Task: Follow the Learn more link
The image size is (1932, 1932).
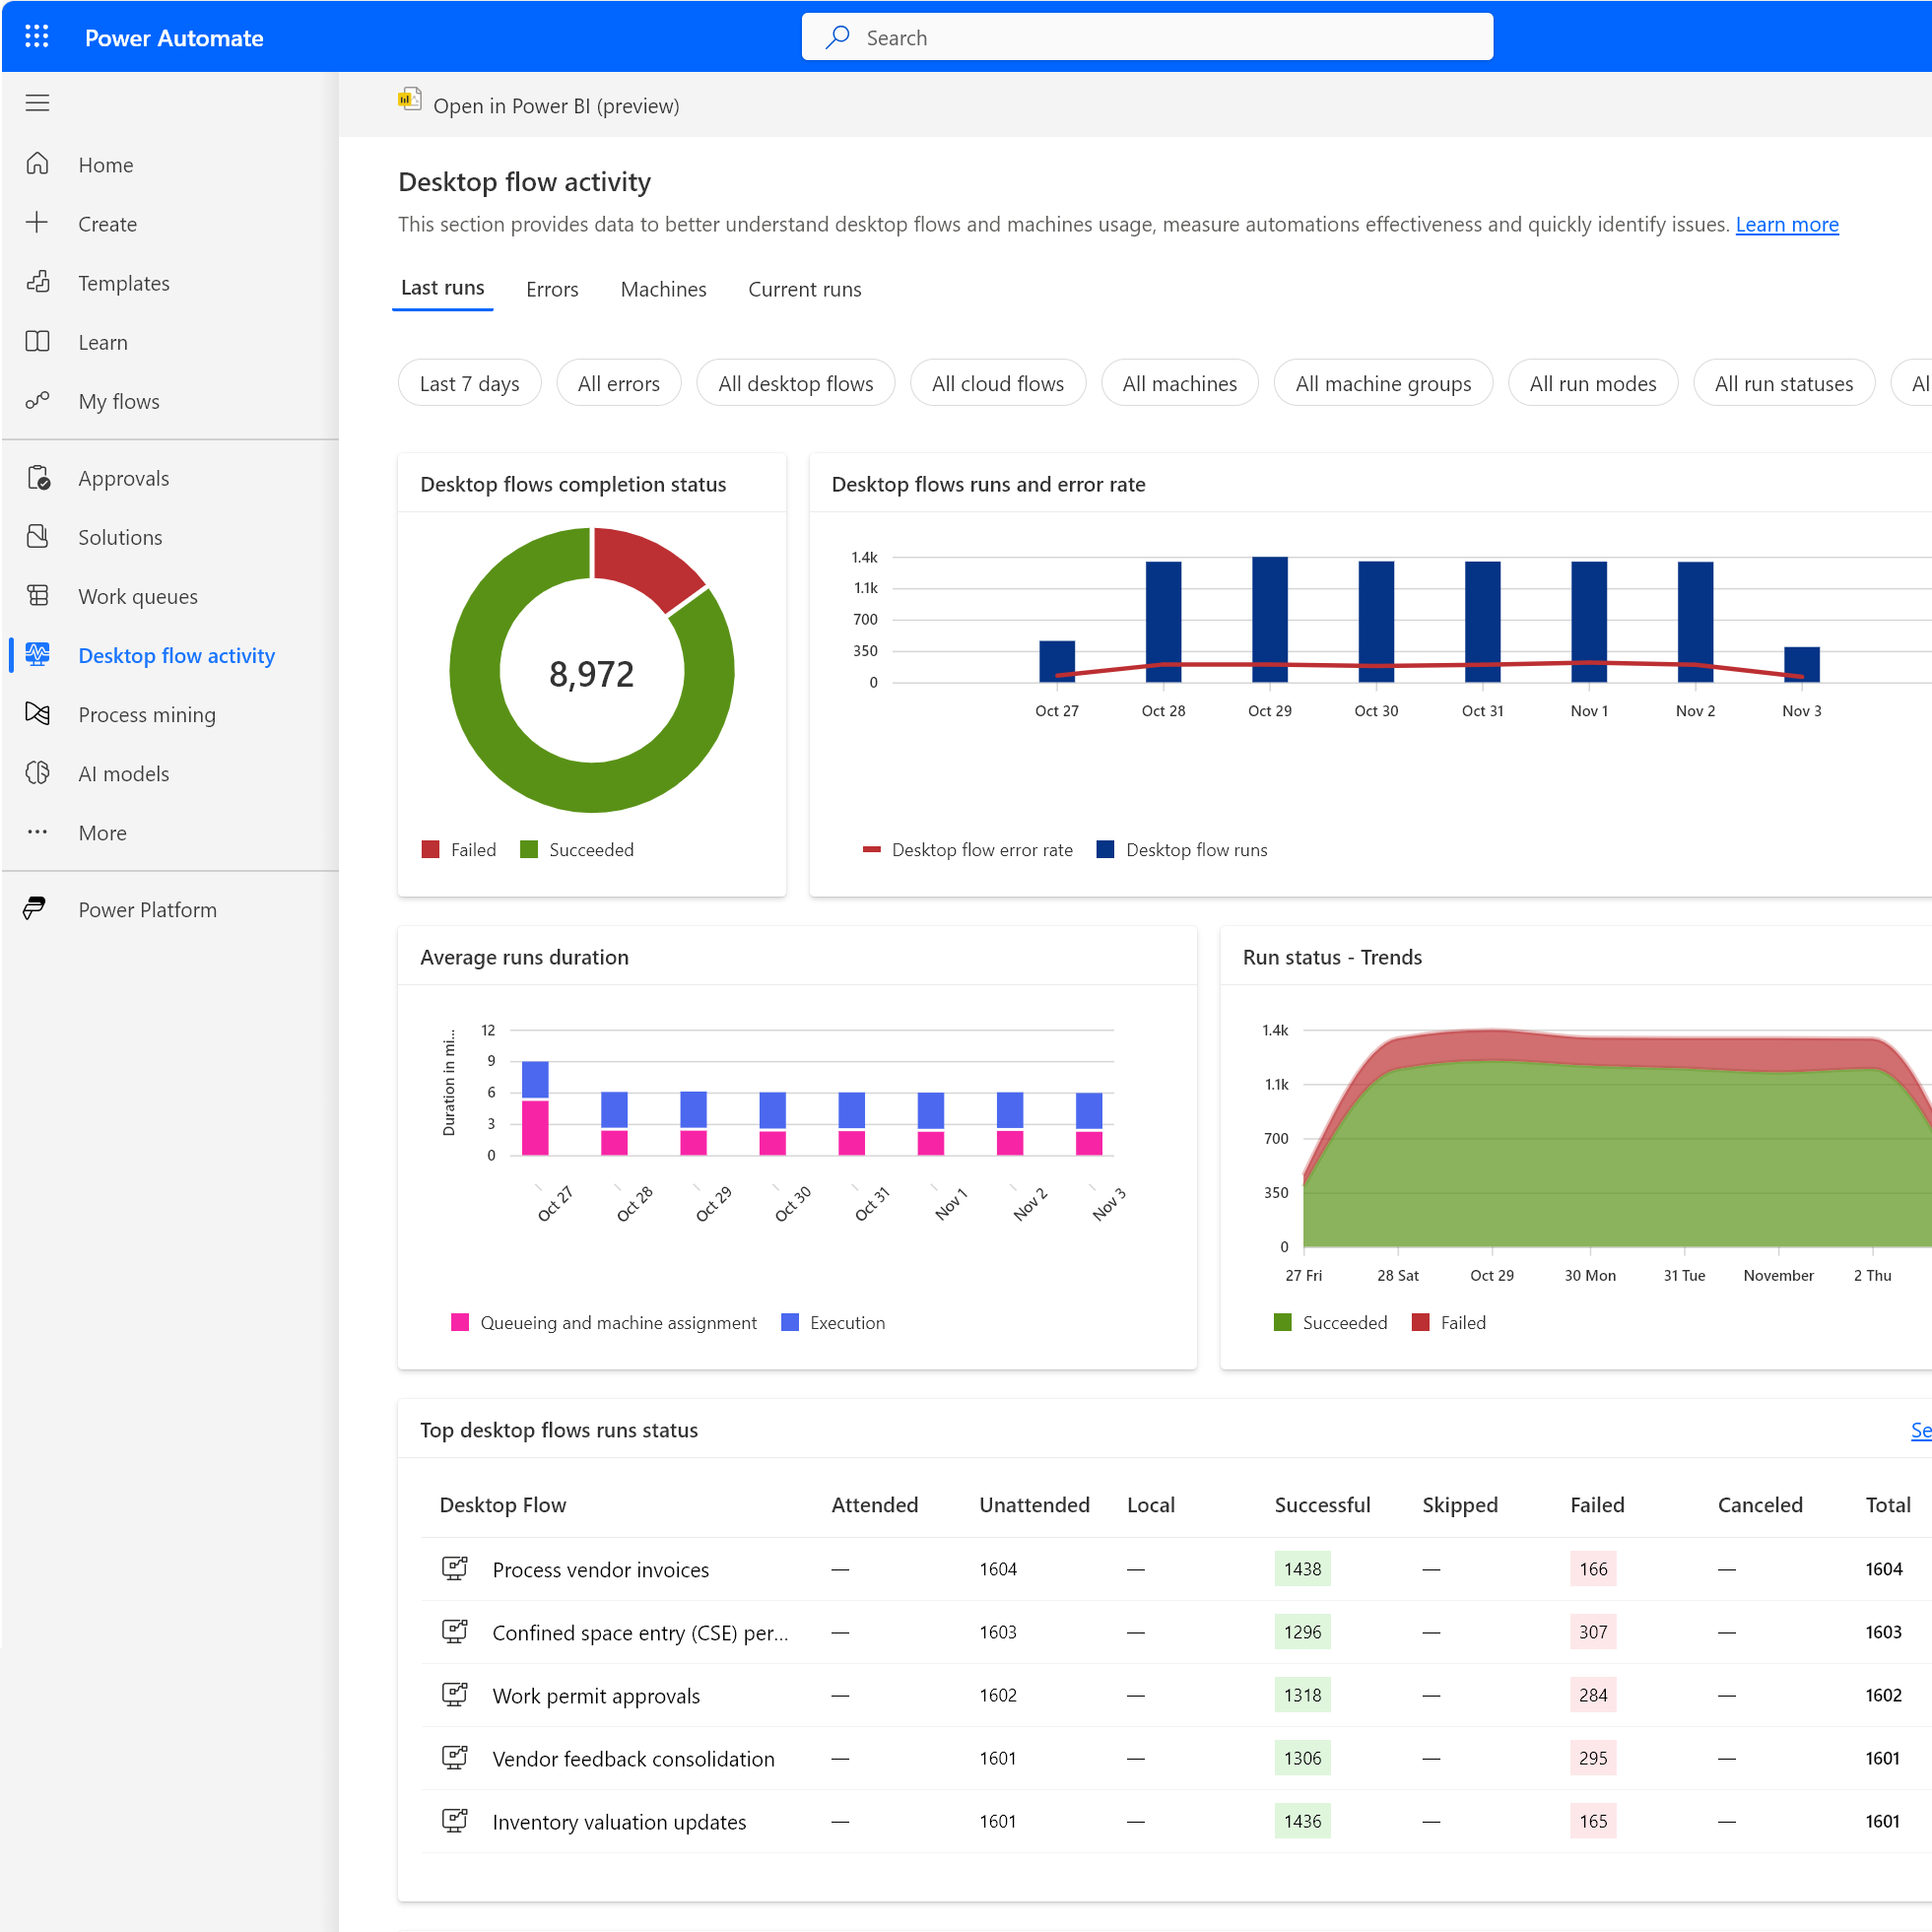Action: pyautogui.click(x=1786, y=224)
